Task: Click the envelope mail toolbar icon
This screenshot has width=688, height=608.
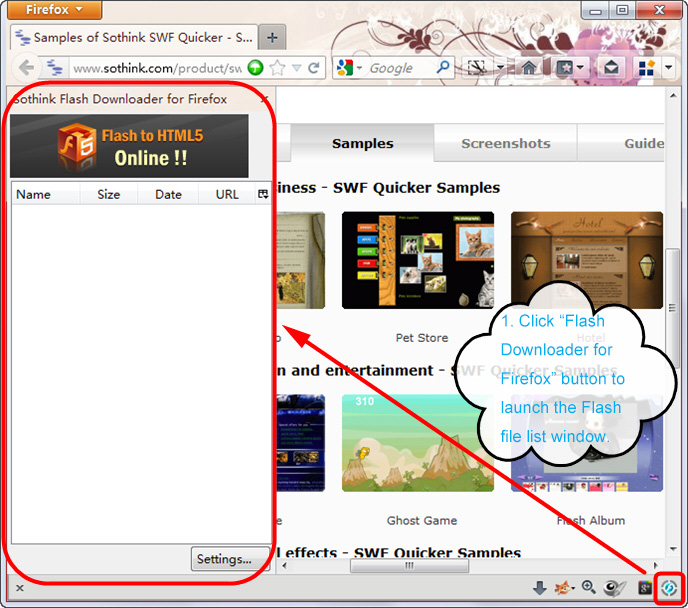Action: pos(611,68)
